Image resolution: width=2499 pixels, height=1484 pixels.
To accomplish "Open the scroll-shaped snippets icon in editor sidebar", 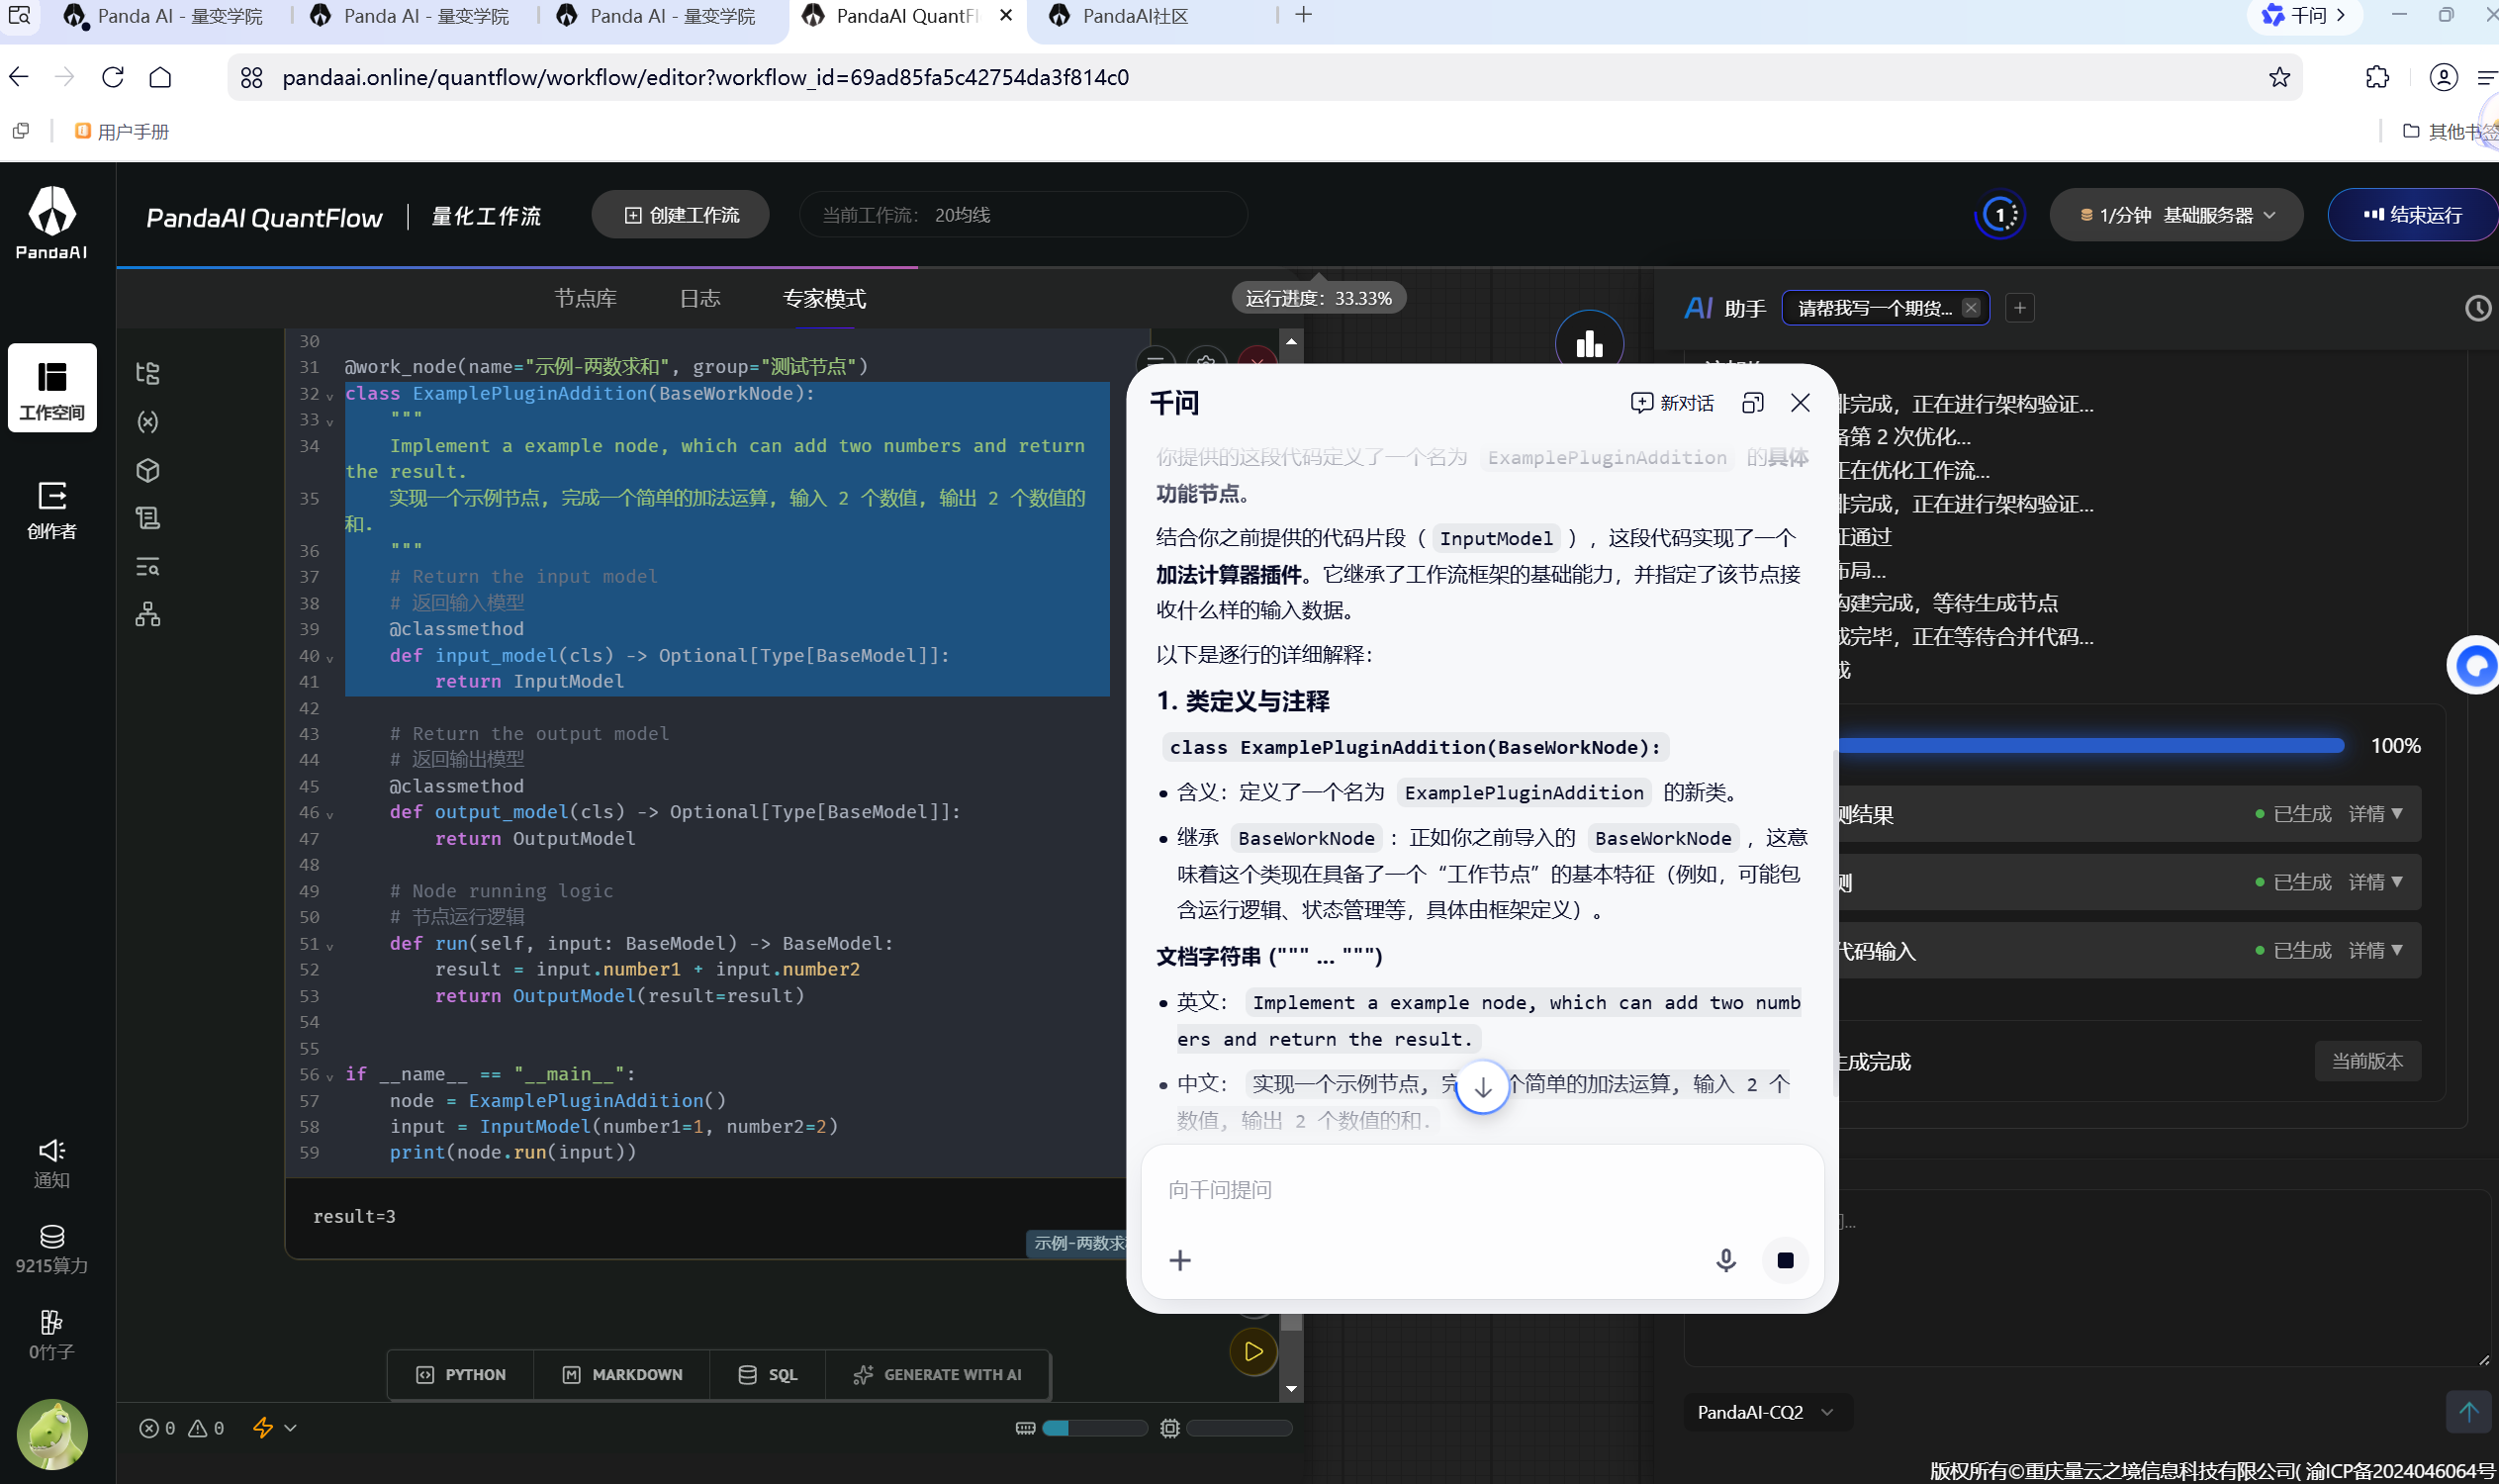I will [x=148, y=518].
